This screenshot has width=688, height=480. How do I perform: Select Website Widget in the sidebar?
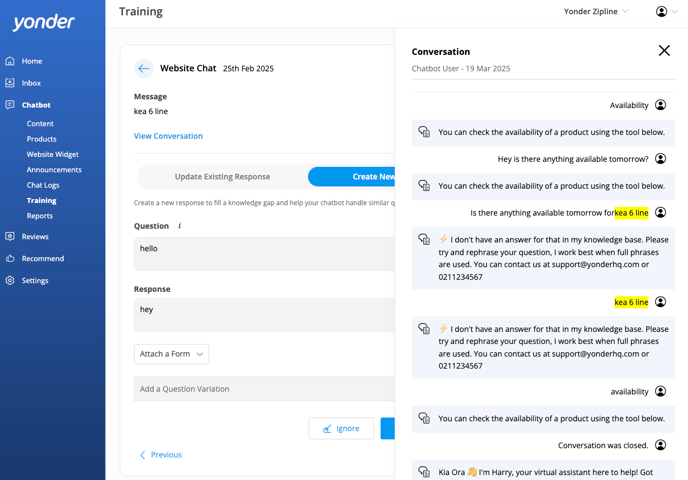coord(53,154)
